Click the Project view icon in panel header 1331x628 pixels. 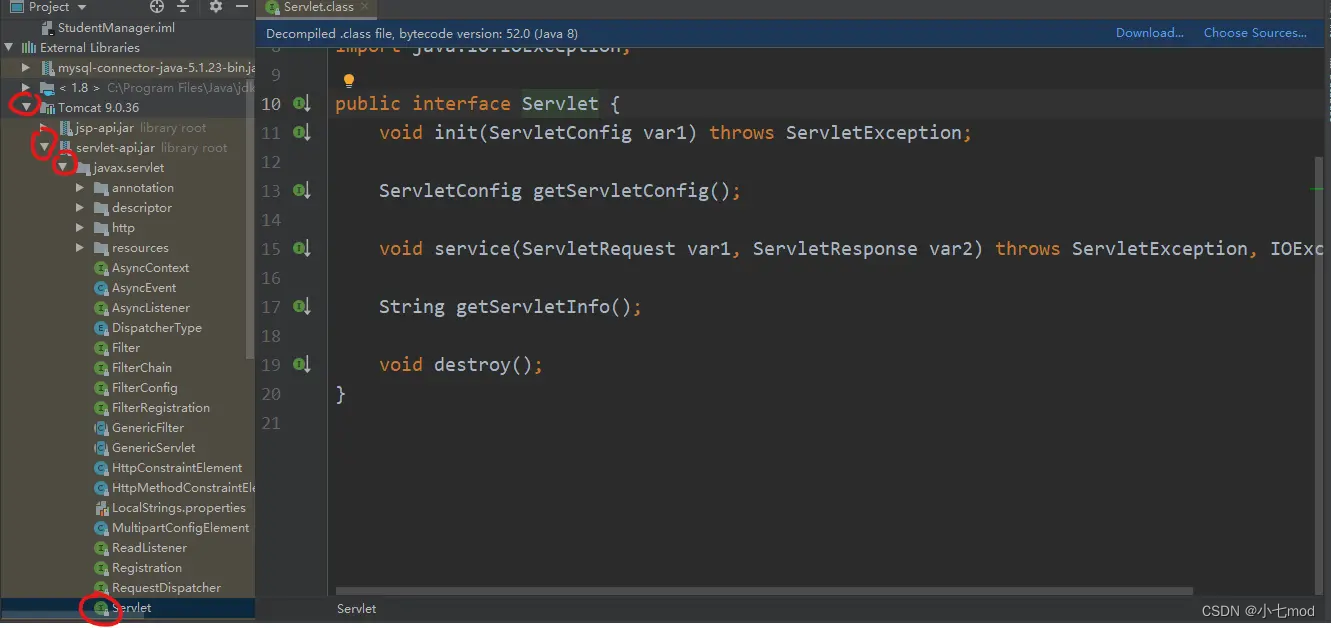[x=16, y=7]
